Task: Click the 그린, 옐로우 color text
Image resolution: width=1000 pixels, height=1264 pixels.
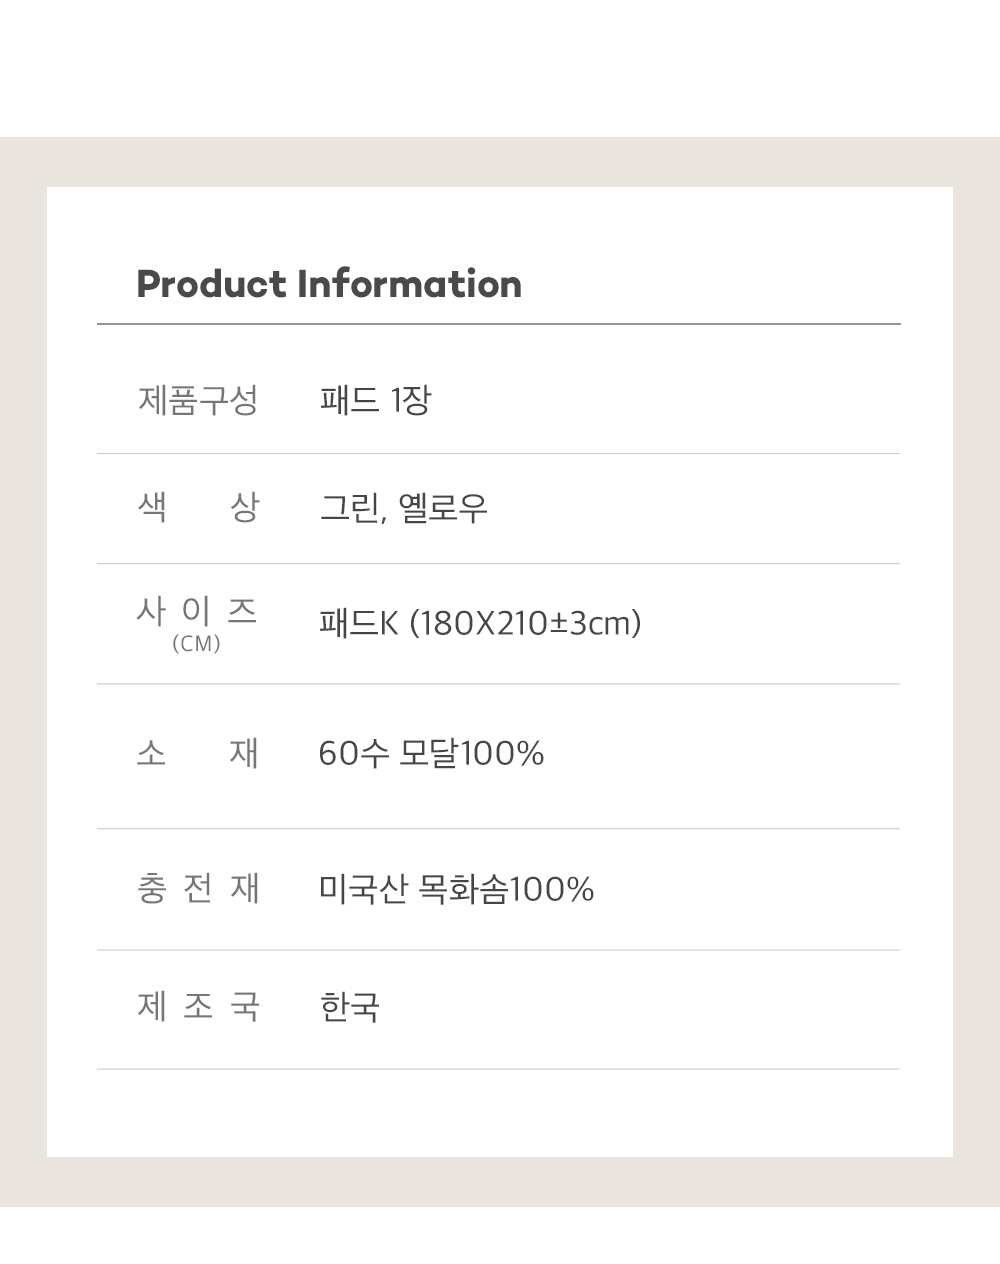Action: coord(403,509)
